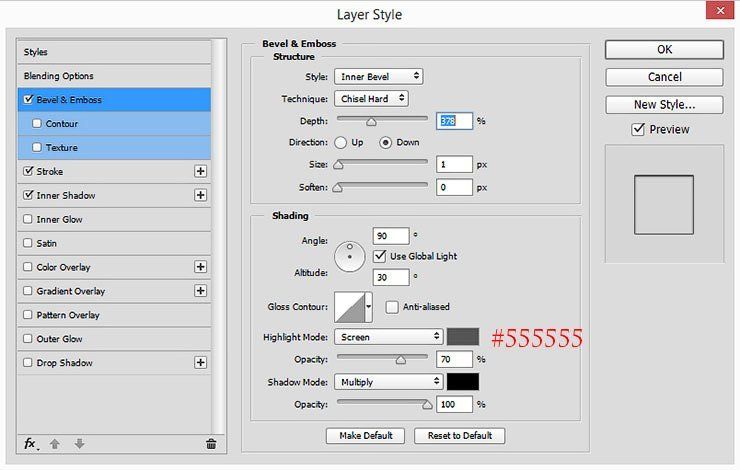Toggle Use Global Light checkbox
Viewport: 740px width, 470px height.
click(x=379, y=256)
